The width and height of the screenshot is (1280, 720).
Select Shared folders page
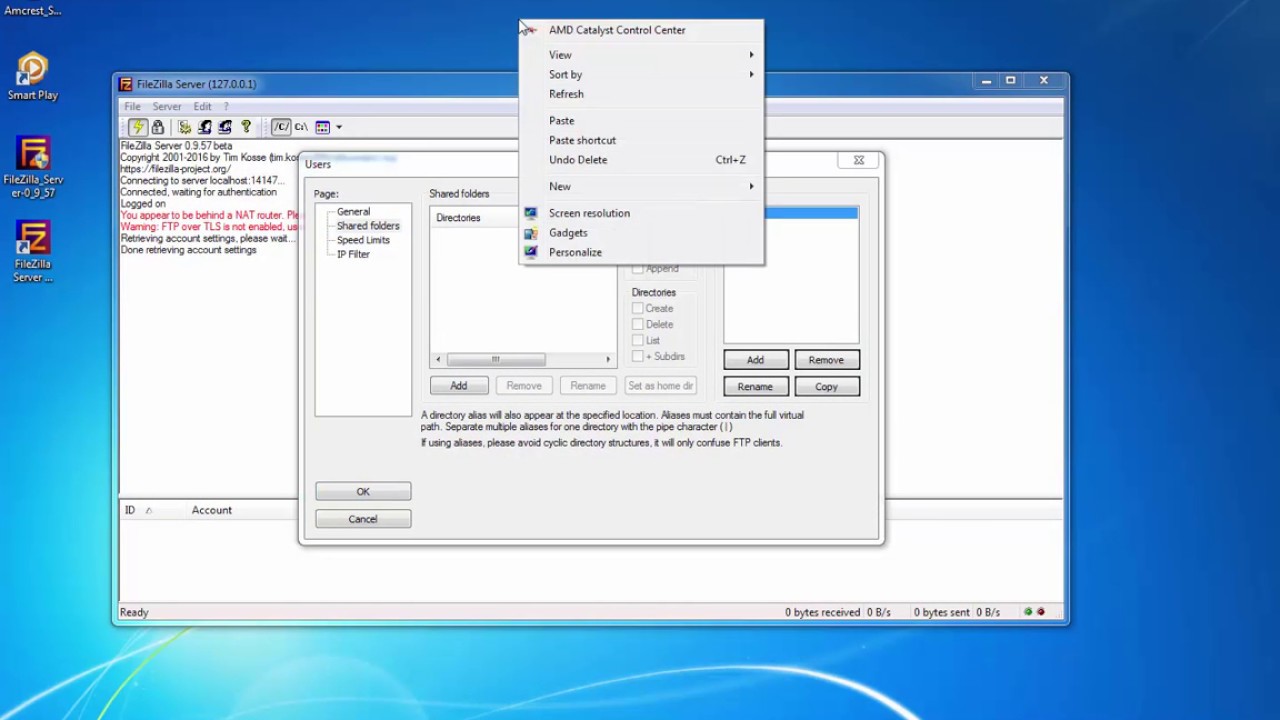pyautogui.click(x=368, y=226)
